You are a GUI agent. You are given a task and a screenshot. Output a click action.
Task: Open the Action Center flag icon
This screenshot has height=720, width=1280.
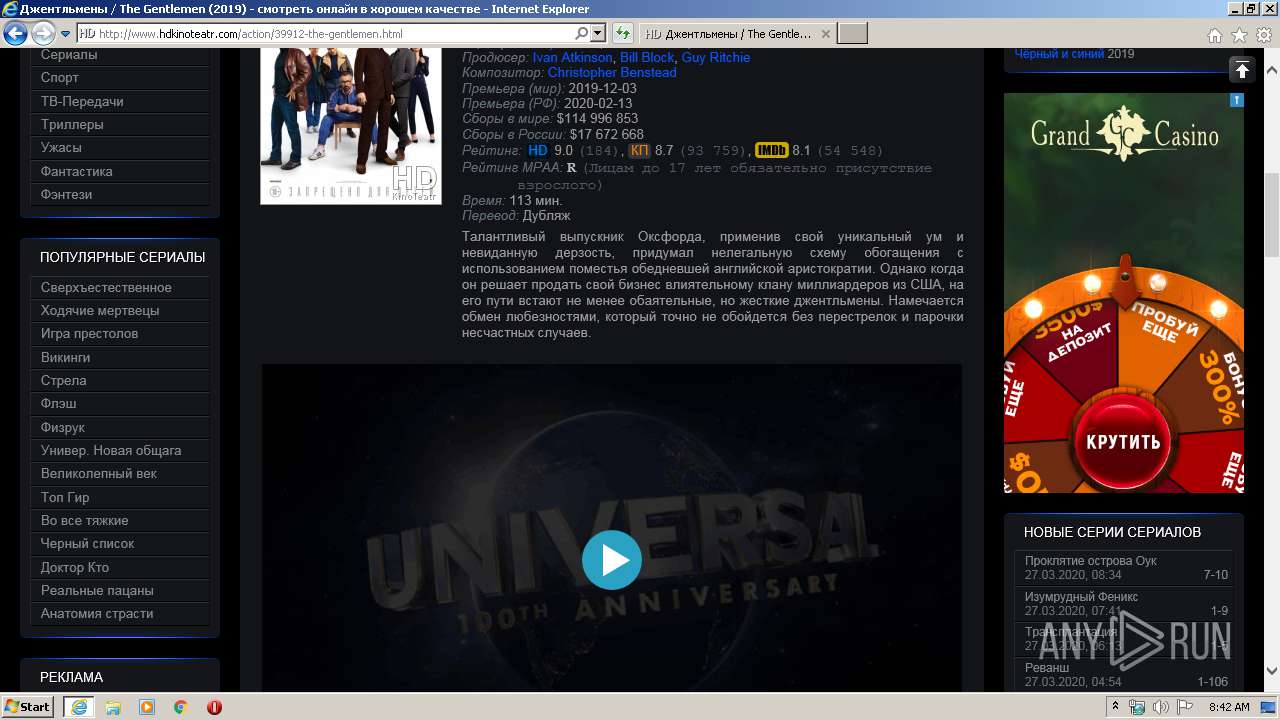[1185, 707]
